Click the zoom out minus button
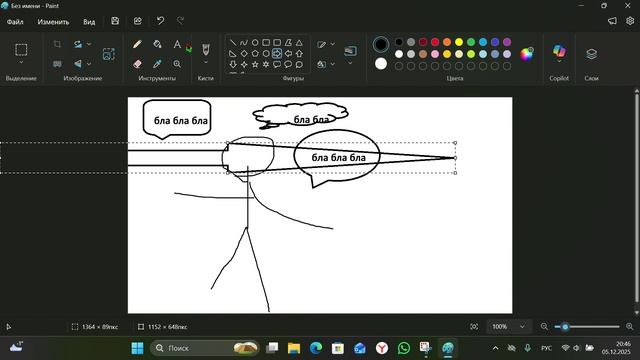This screenshot has height=360, width=640. point(544,327)
